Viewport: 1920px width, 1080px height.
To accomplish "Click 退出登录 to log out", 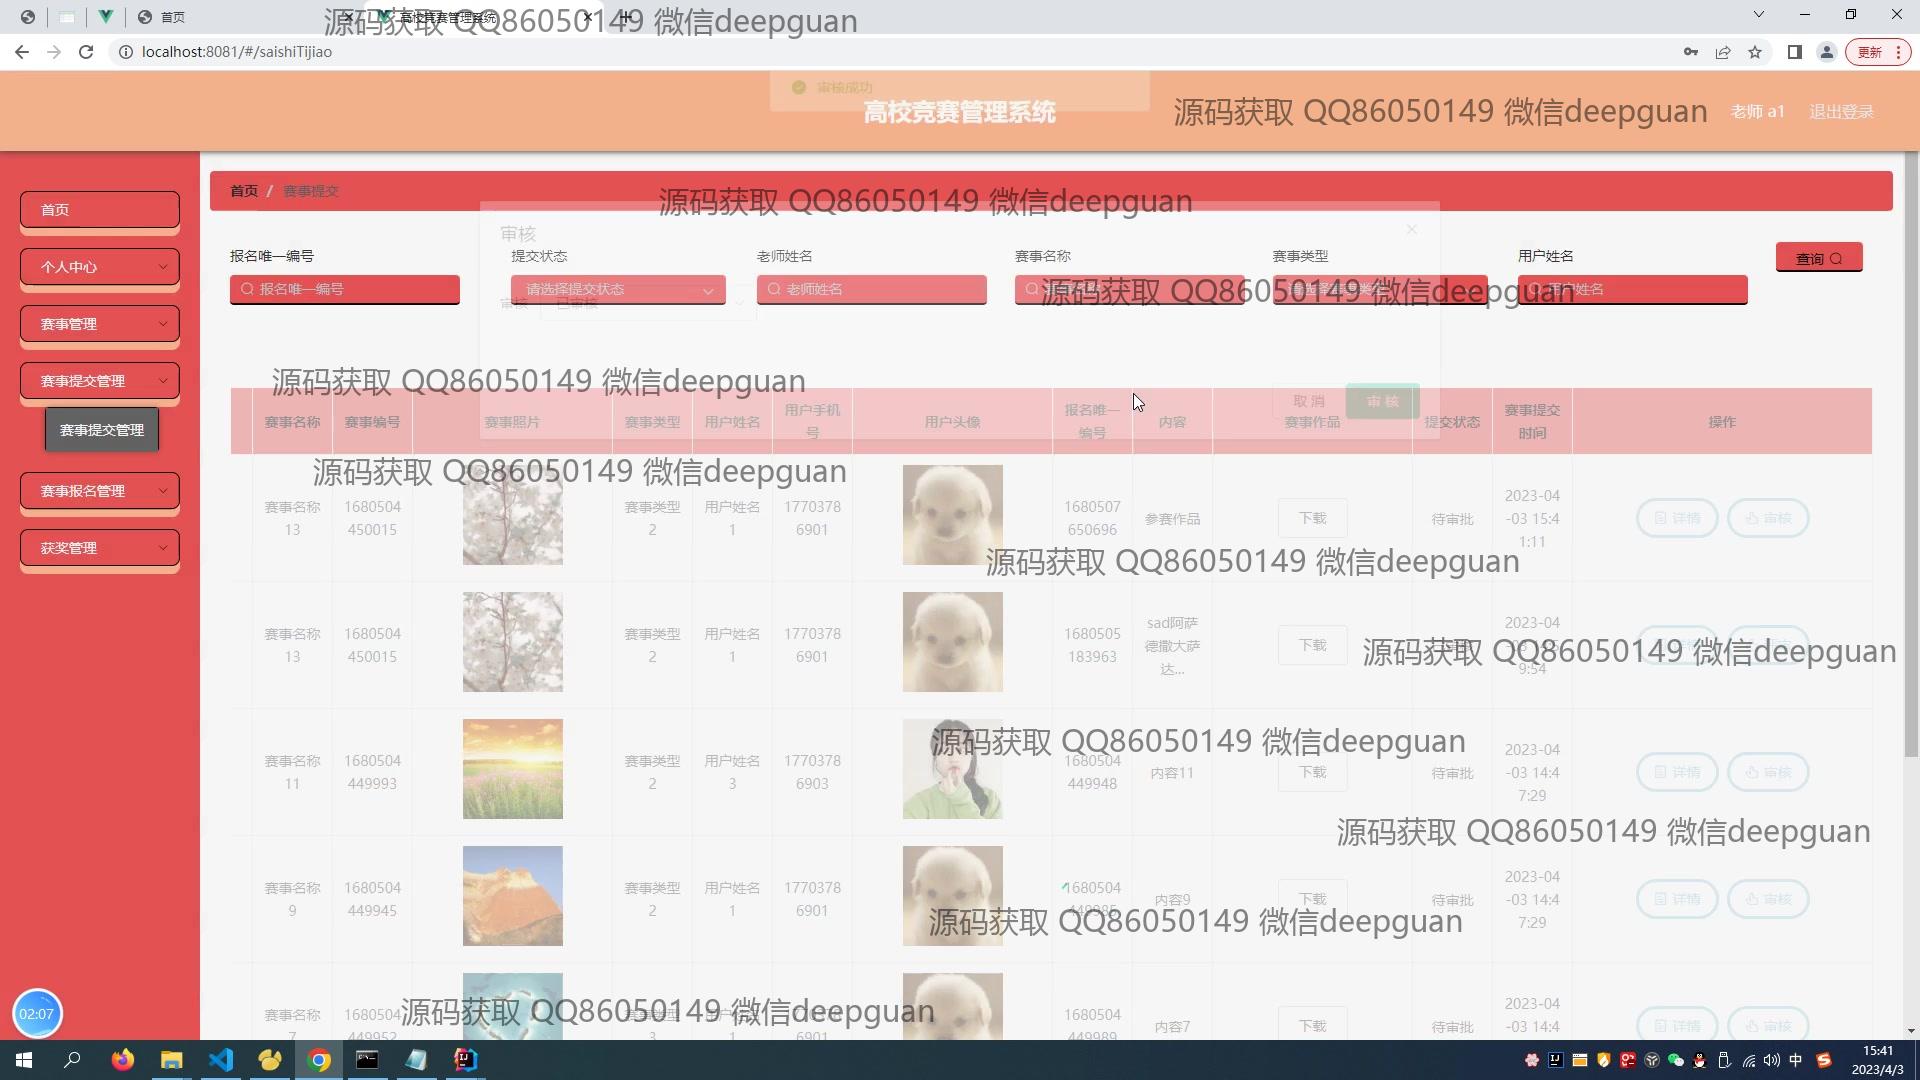I will click(x=1841, y=112).
